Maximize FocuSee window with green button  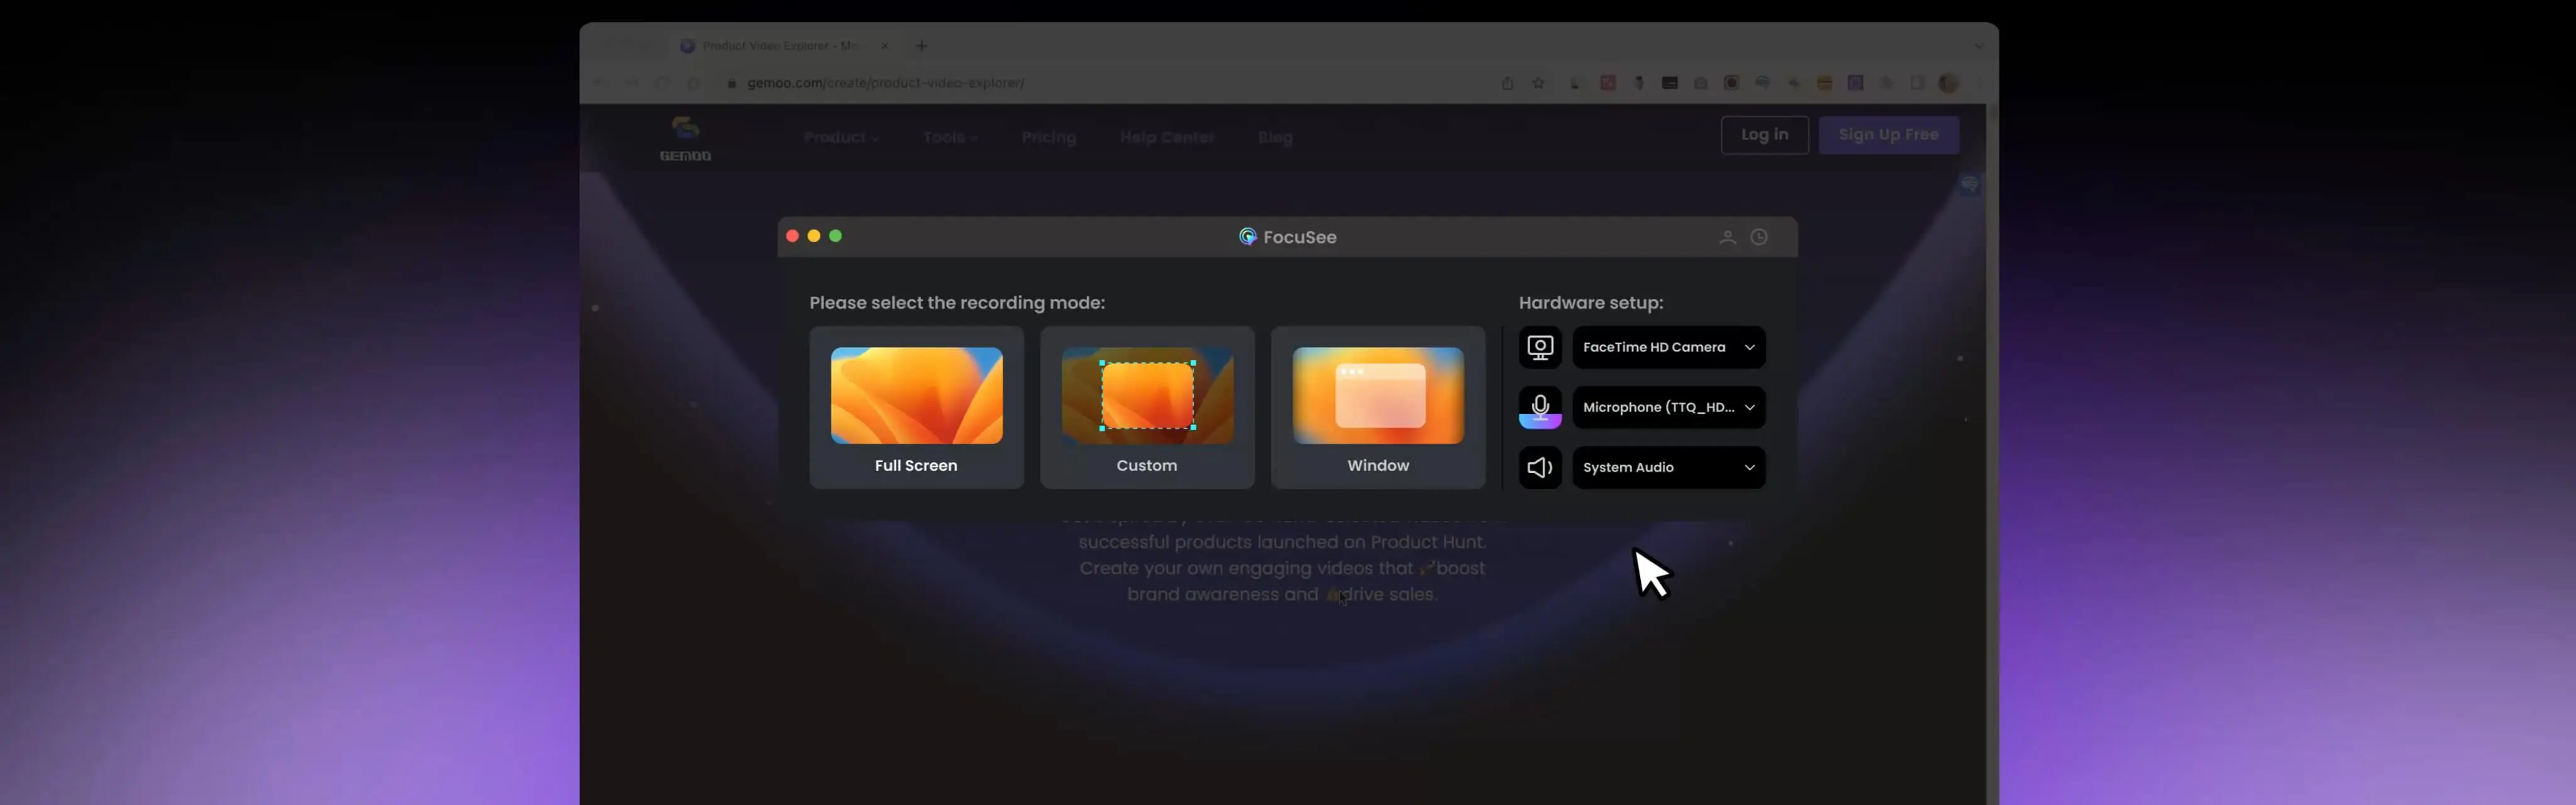tap(836, 236)
